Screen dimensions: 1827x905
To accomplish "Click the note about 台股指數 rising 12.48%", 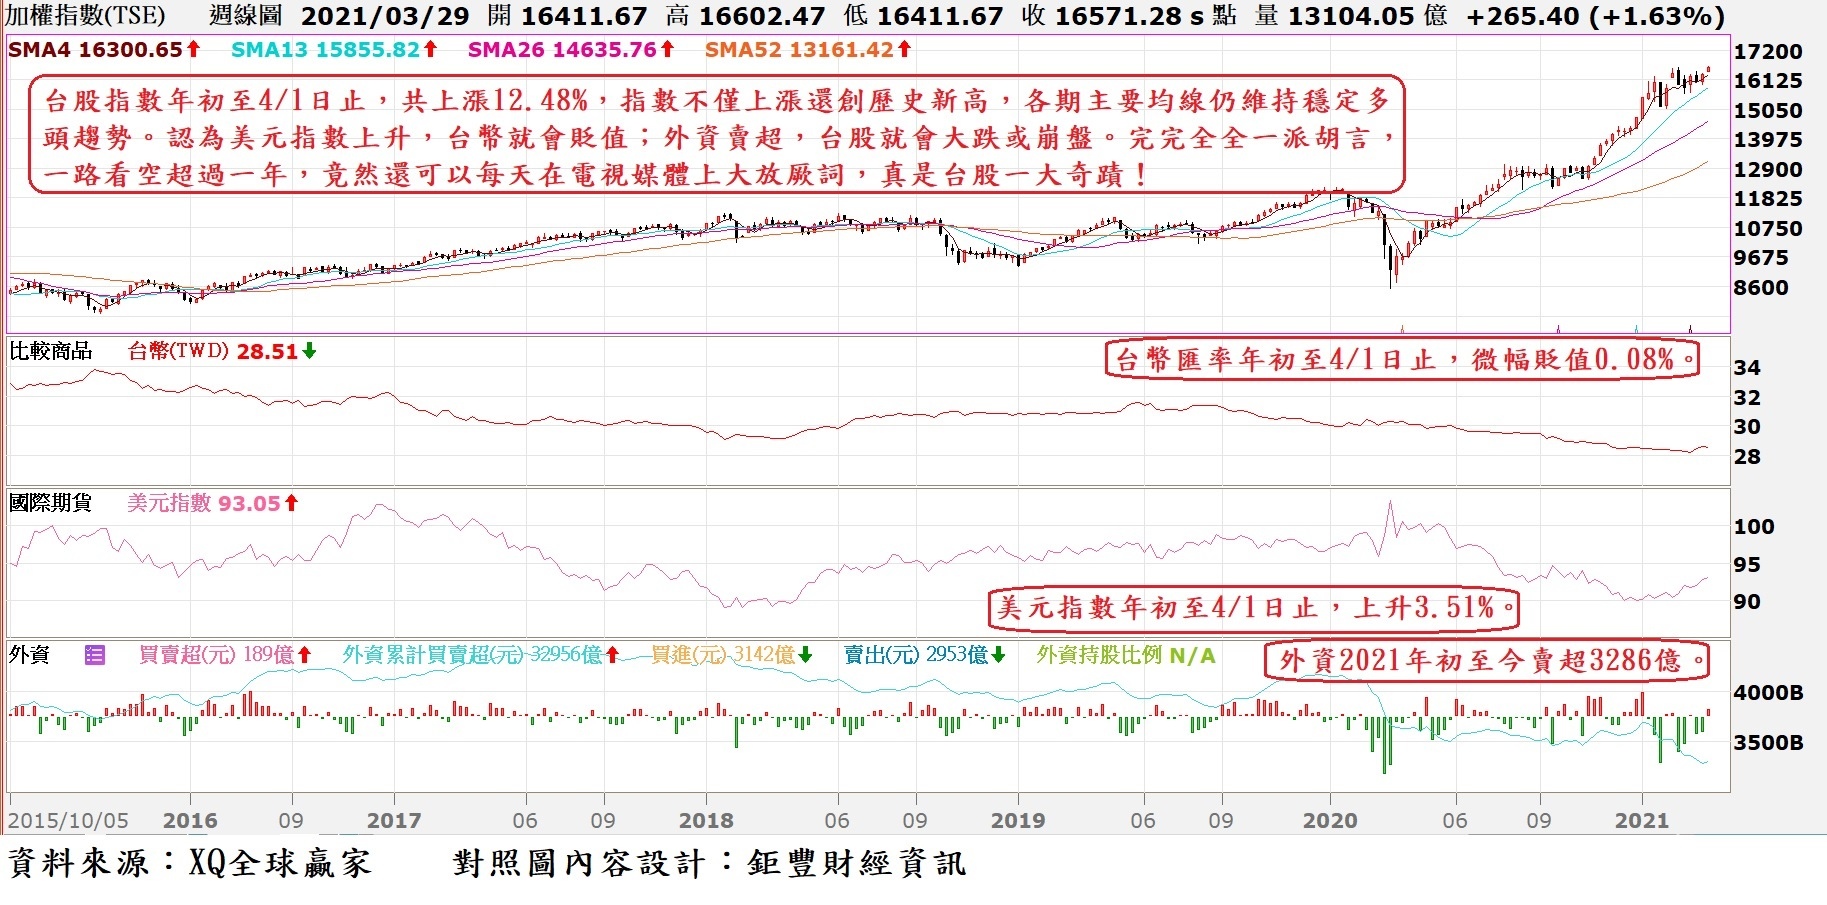I will tap(717, 136).
